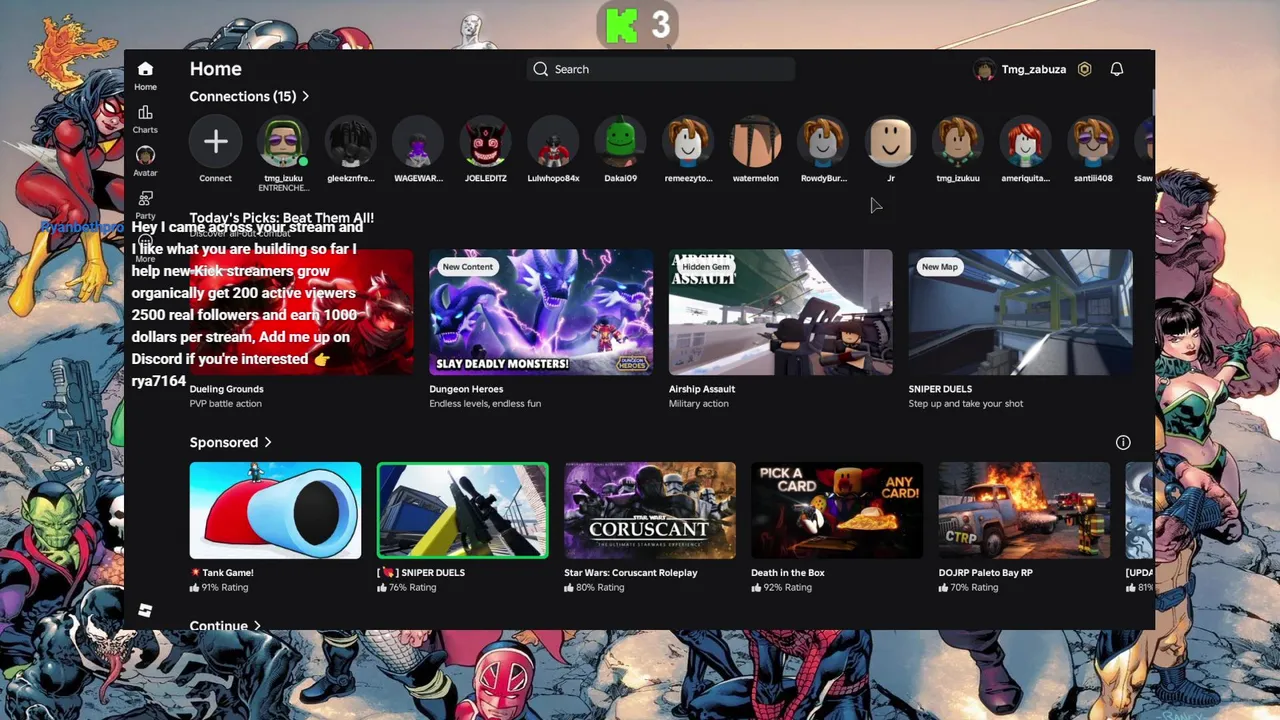Open Death in the Box thumbnail

click(837, 510)
